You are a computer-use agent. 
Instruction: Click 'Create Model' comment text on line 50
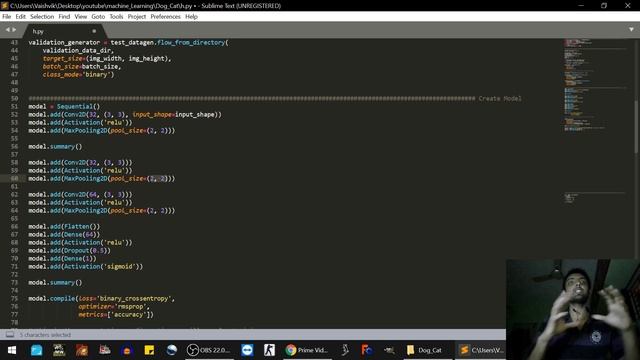(500, 99)
